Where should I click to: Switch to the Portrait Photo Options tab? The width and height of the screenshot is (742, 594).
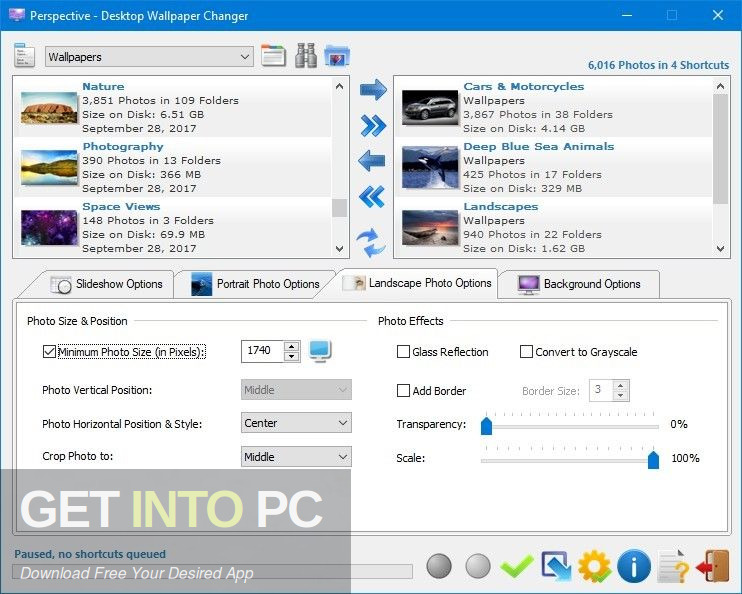point(255,284)
